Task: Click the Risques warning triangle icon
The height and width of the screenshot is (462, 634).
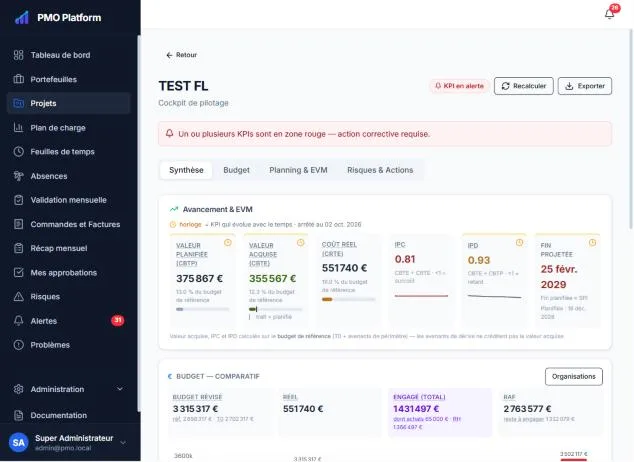Action: tap(19, 297)
